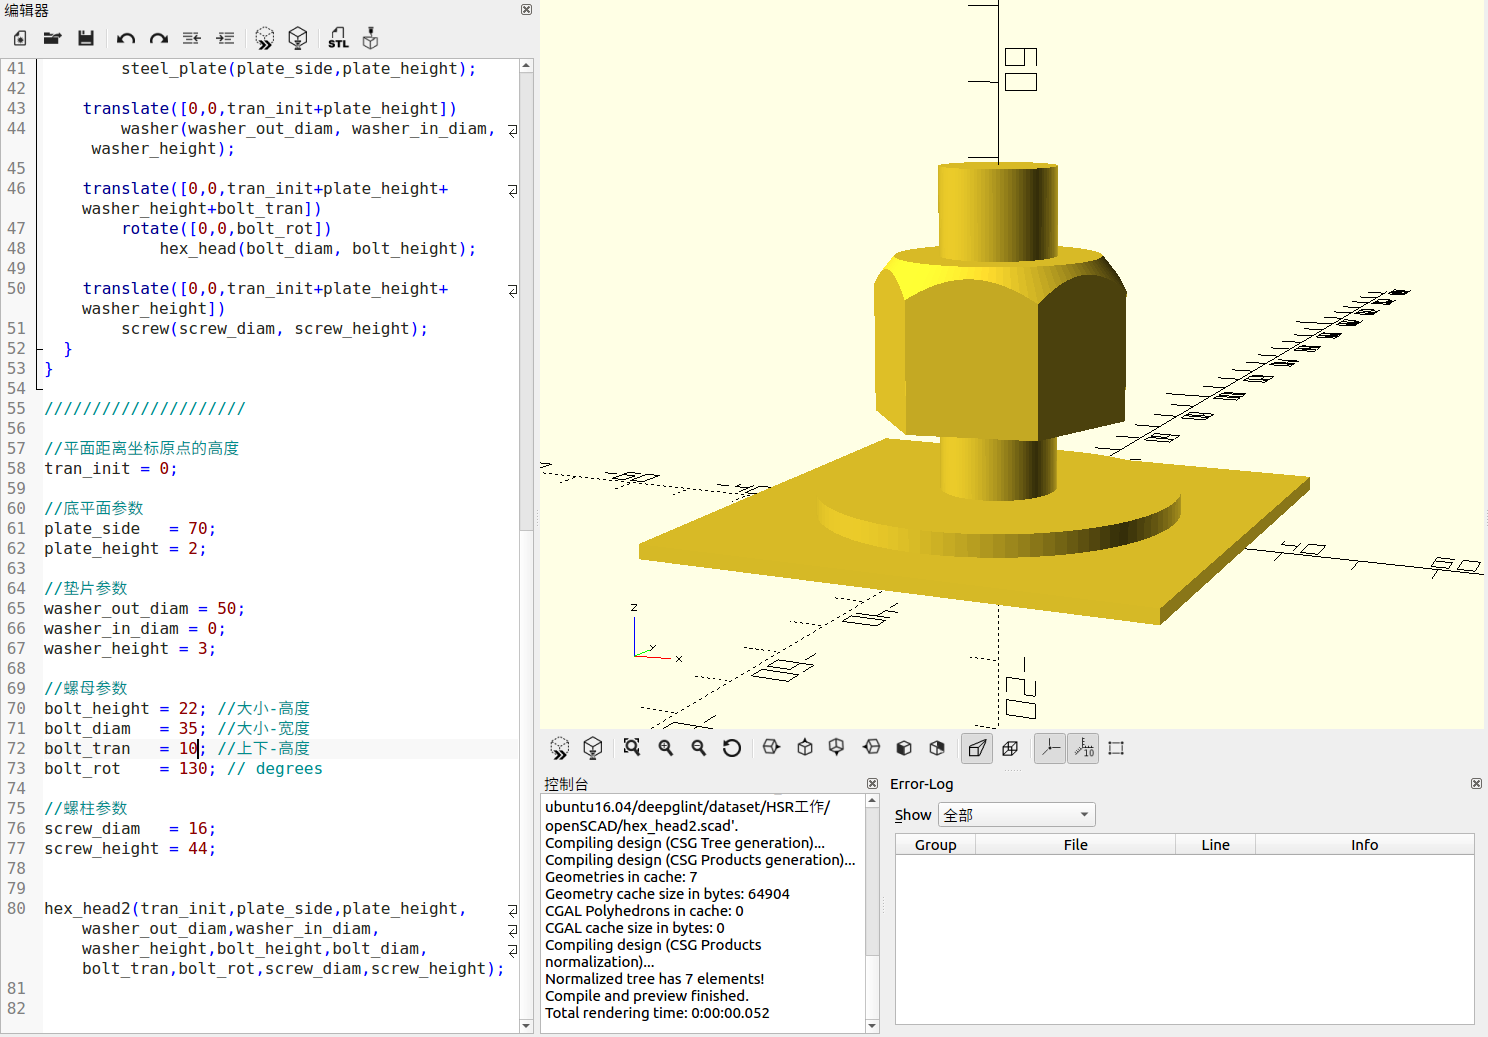Toggle the Show Scale Markers button
The height and width of the screenshot is (1037, 1488).
(1083, 748)
